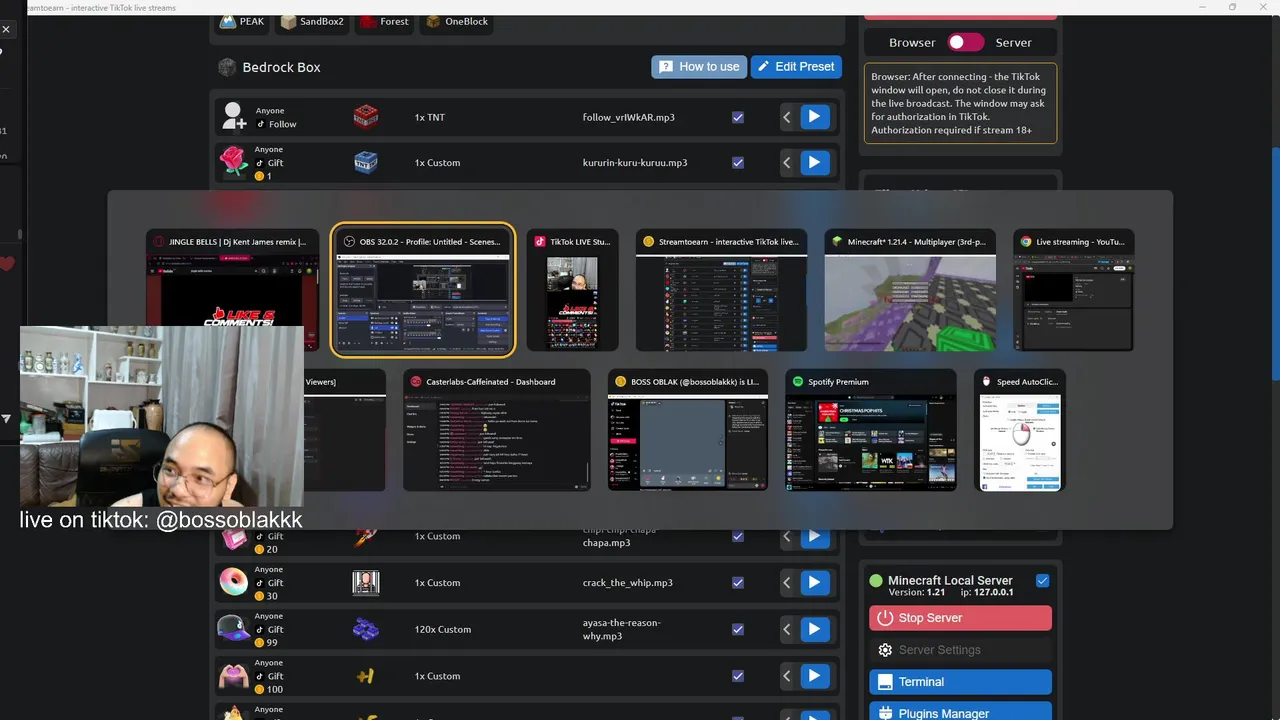Switch to Casterlabs-Caffeinated Dashboard window
Viewport: 1280px width, 720px height.
[x=497, y=430]
